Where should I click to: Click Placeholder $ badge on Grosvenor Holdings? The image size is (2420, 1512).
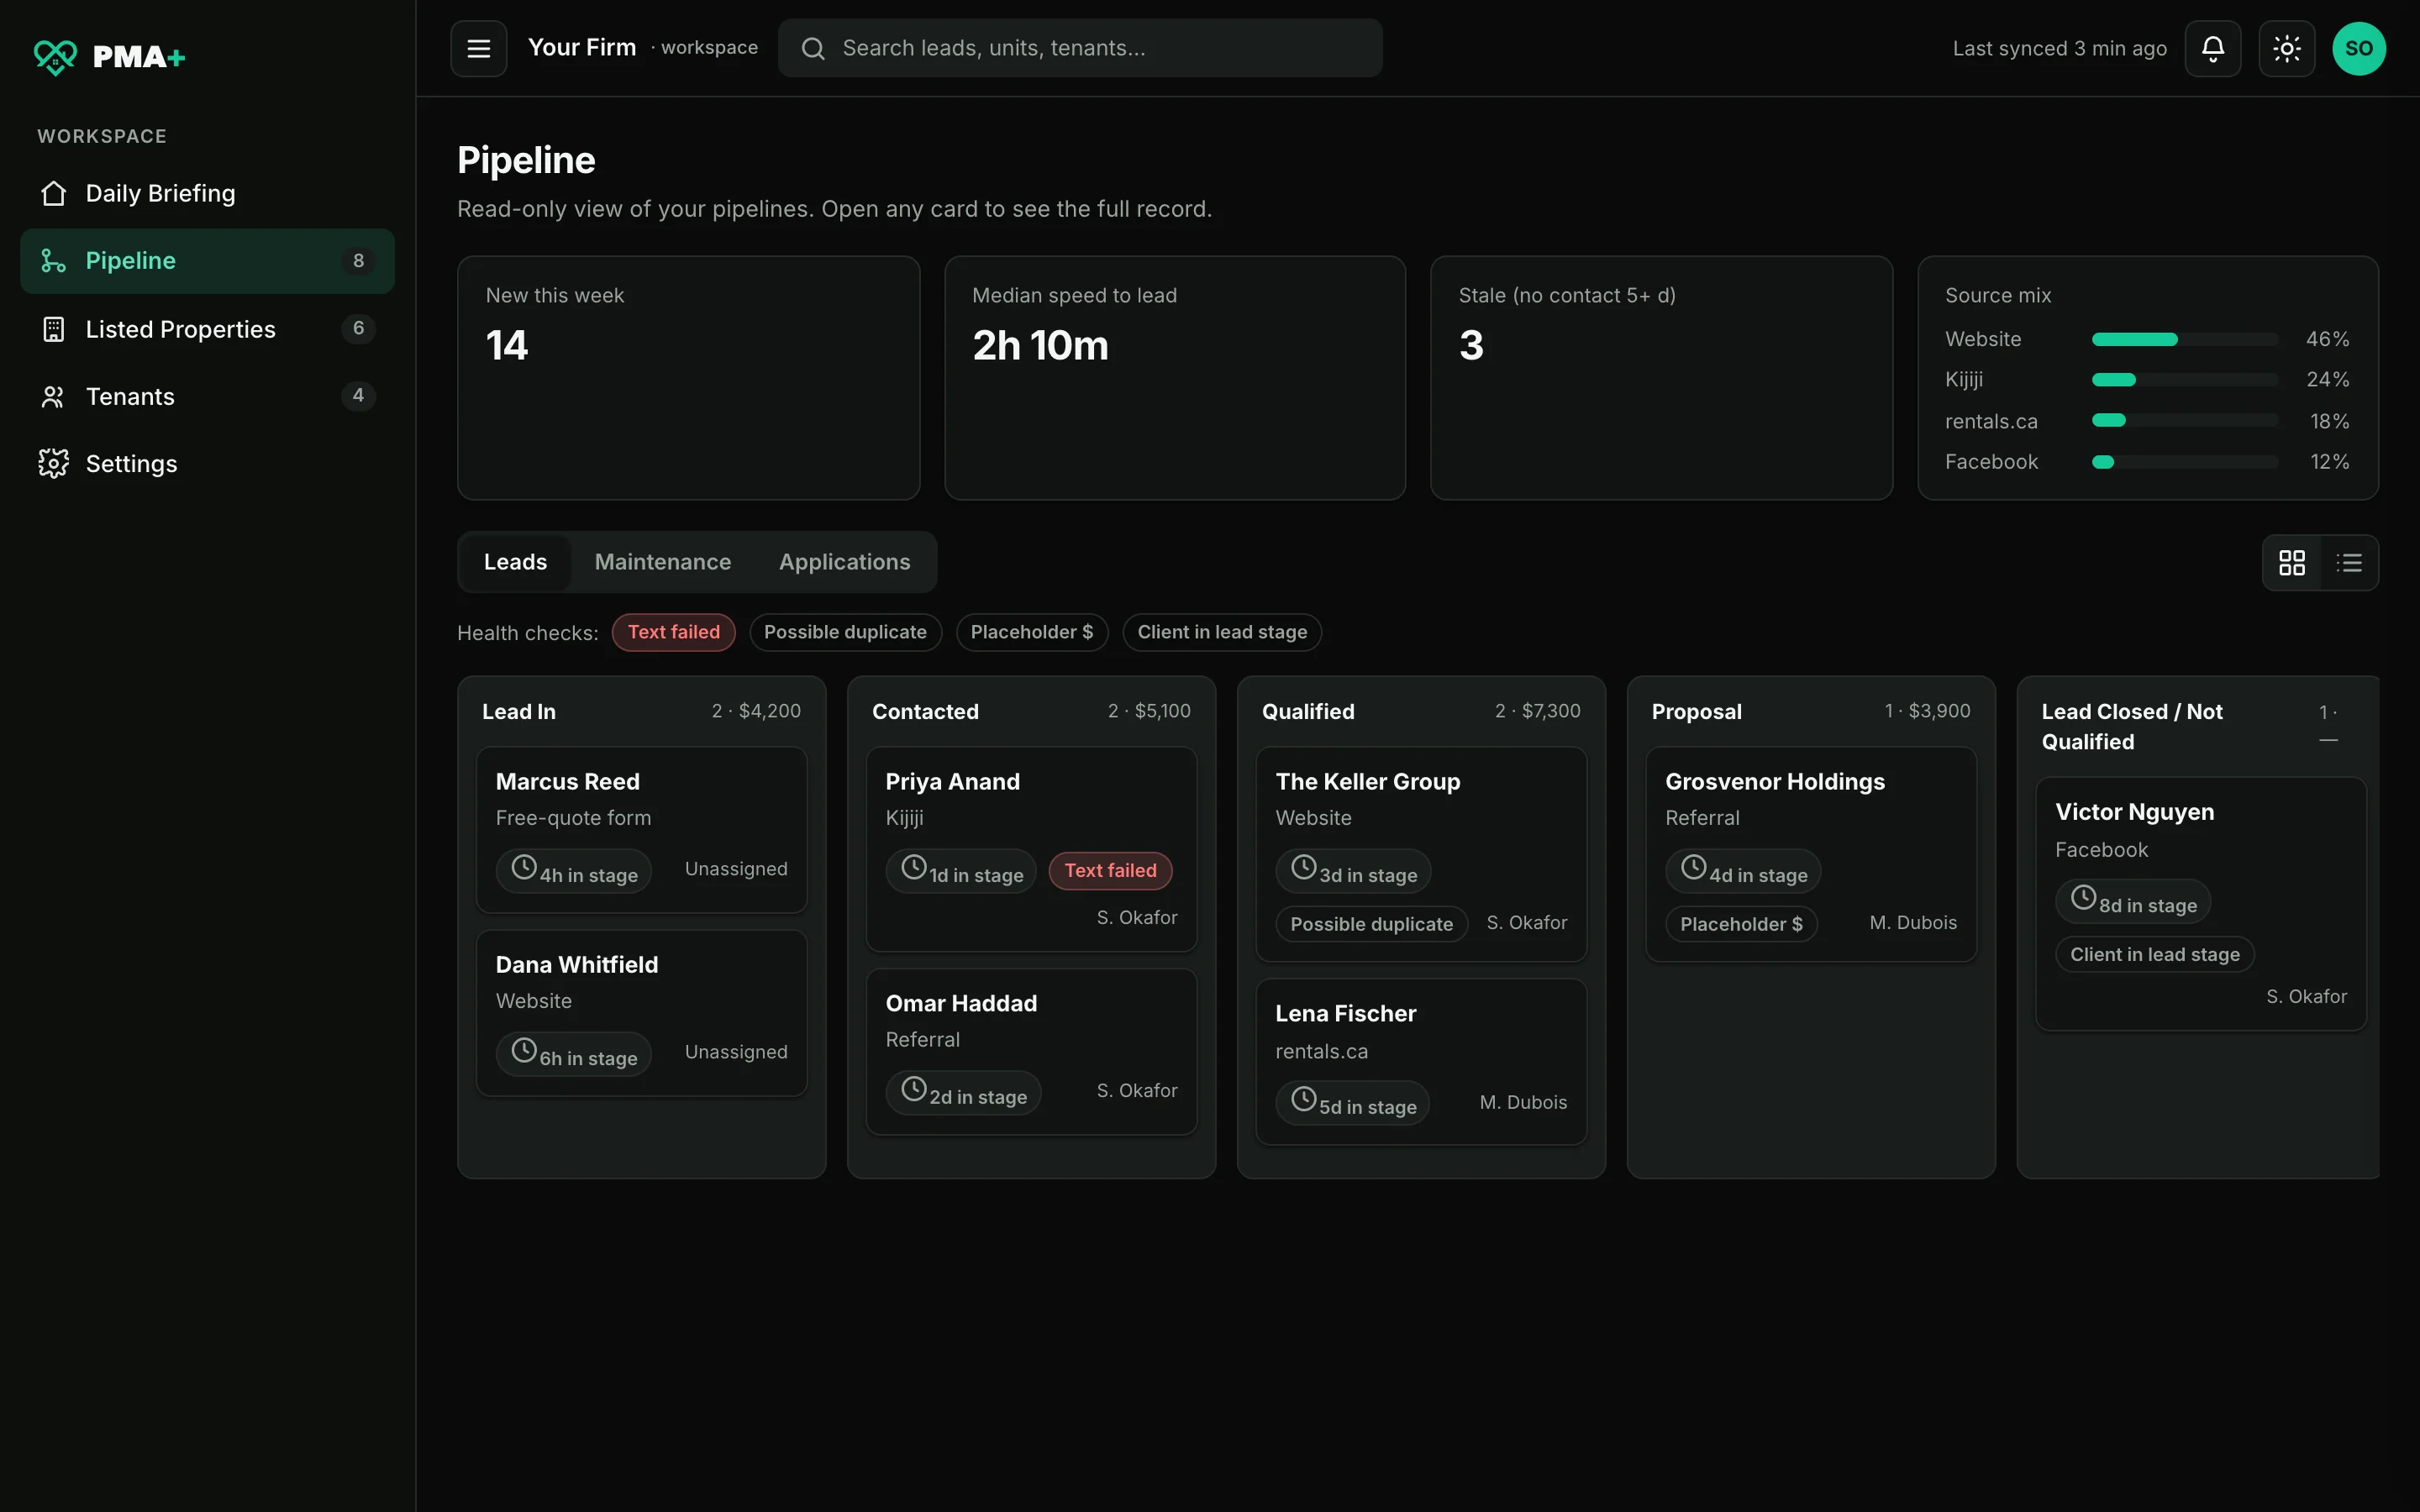[x=1741, y=924]
